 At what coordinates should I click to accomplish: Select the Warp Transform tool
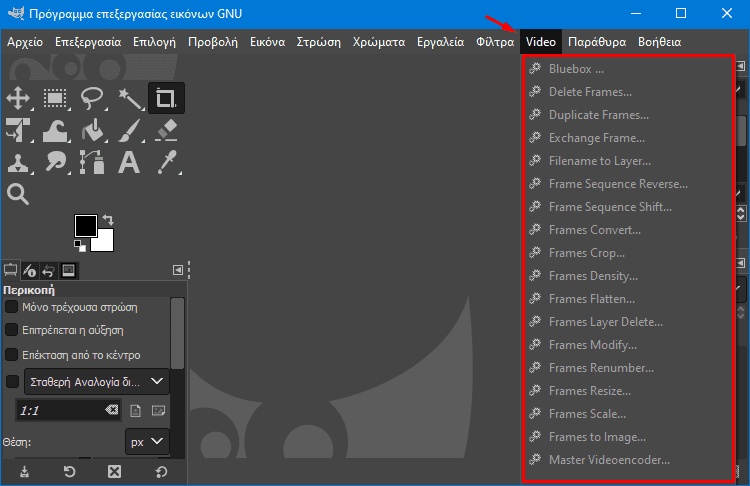click(55, 130)
